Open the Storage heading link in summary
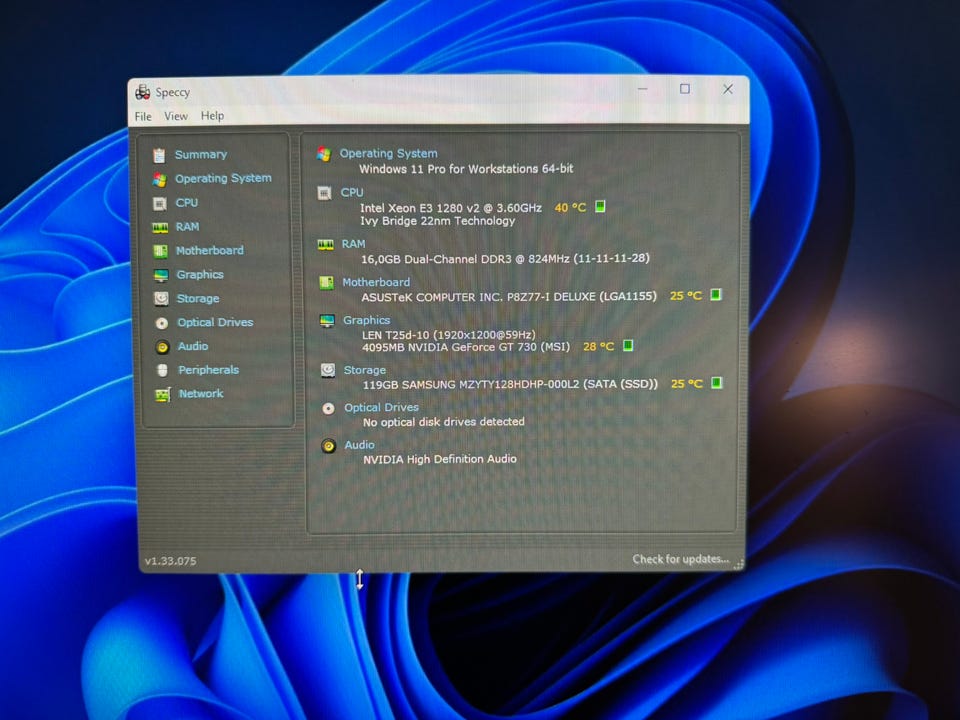The width and height of the screenshot is (960, 720). [365, 370]
